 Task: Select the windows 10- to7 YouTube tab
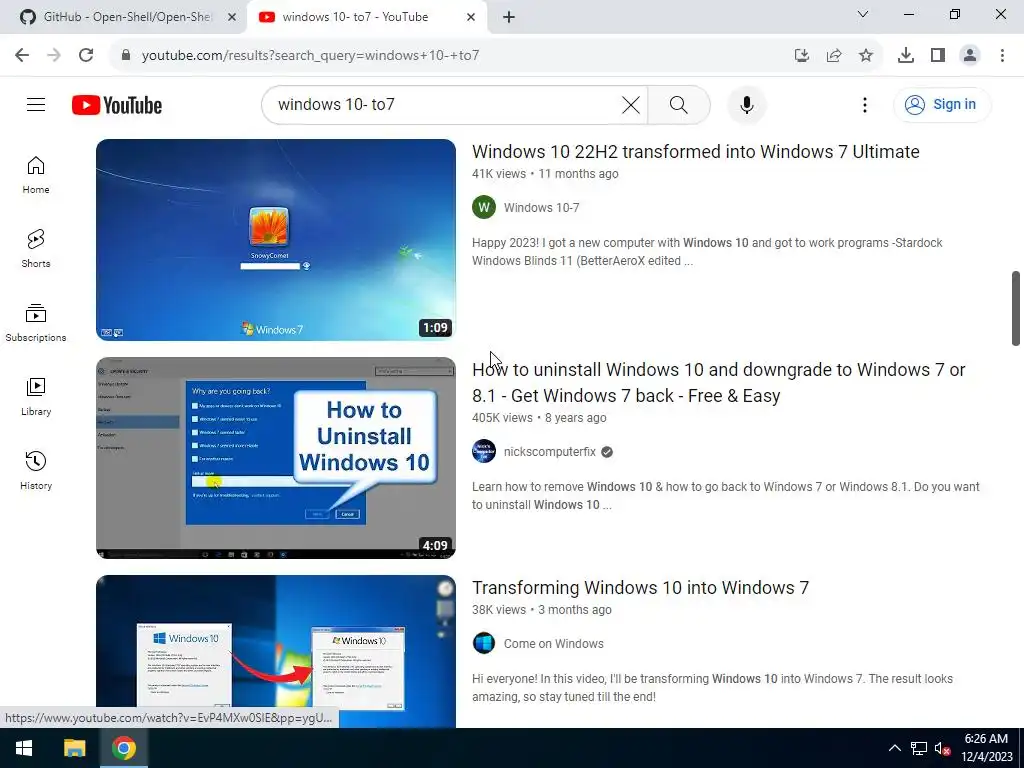pos(356,17)
